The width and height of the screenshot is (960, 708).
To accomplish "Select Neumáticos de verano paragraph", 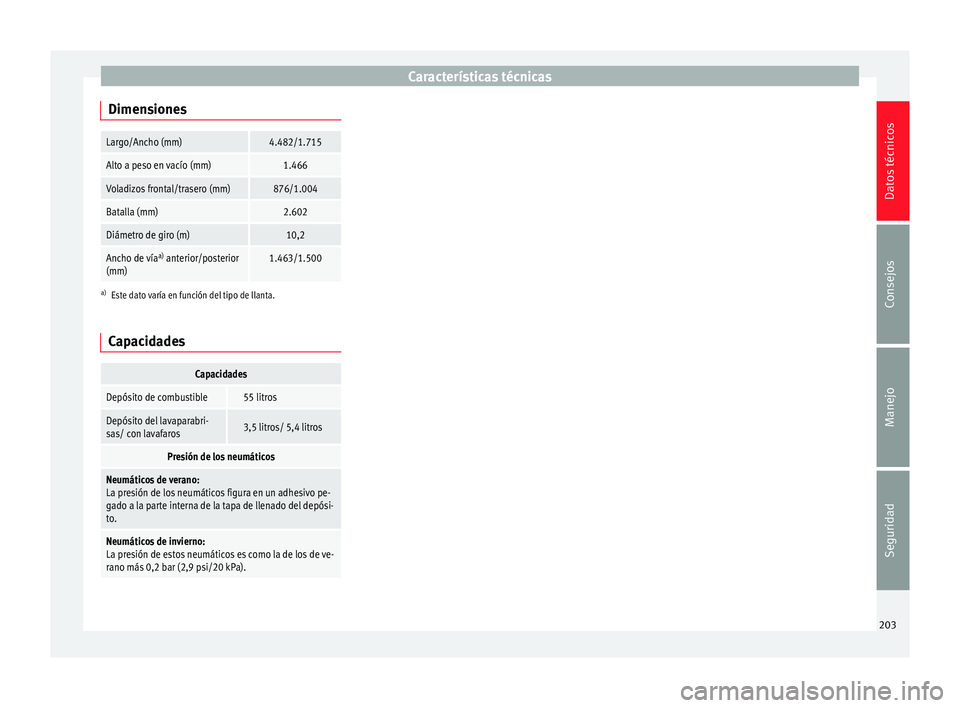I will 220,499.
